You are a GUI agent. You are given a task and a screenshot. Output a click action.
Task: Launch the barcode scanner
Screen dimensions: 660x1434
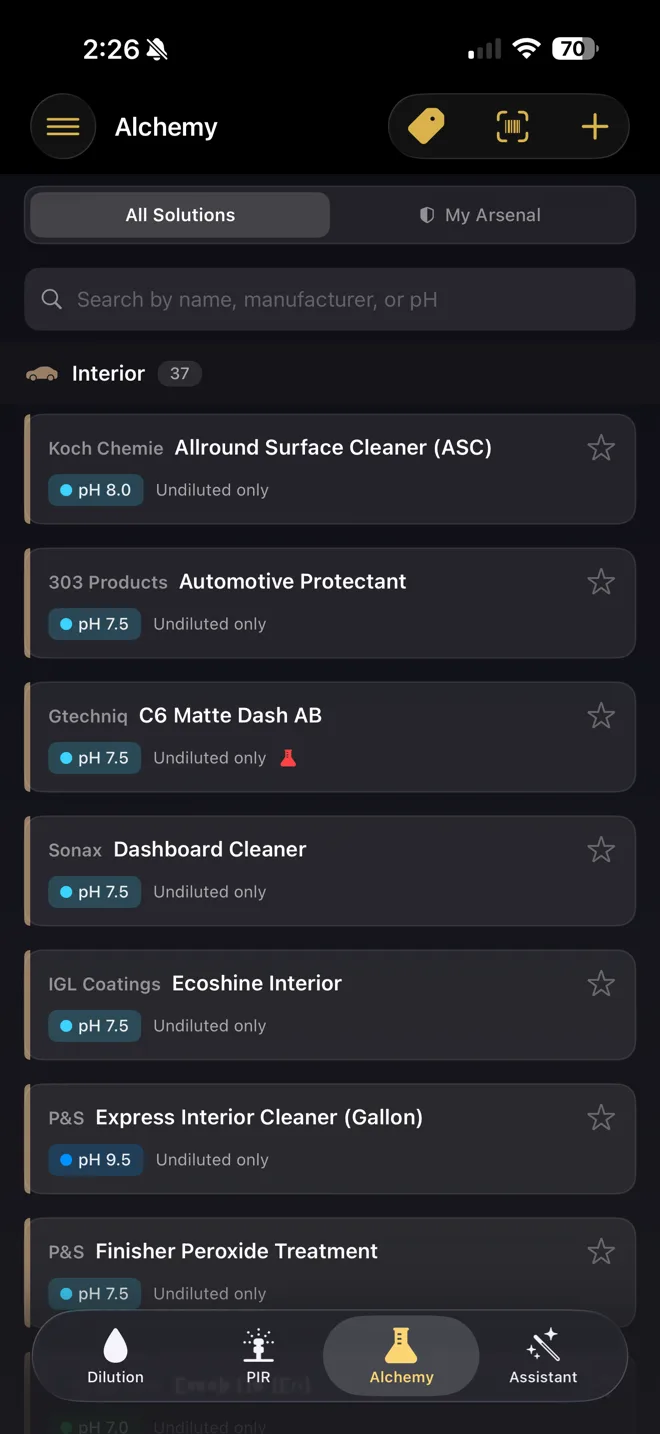510,126
